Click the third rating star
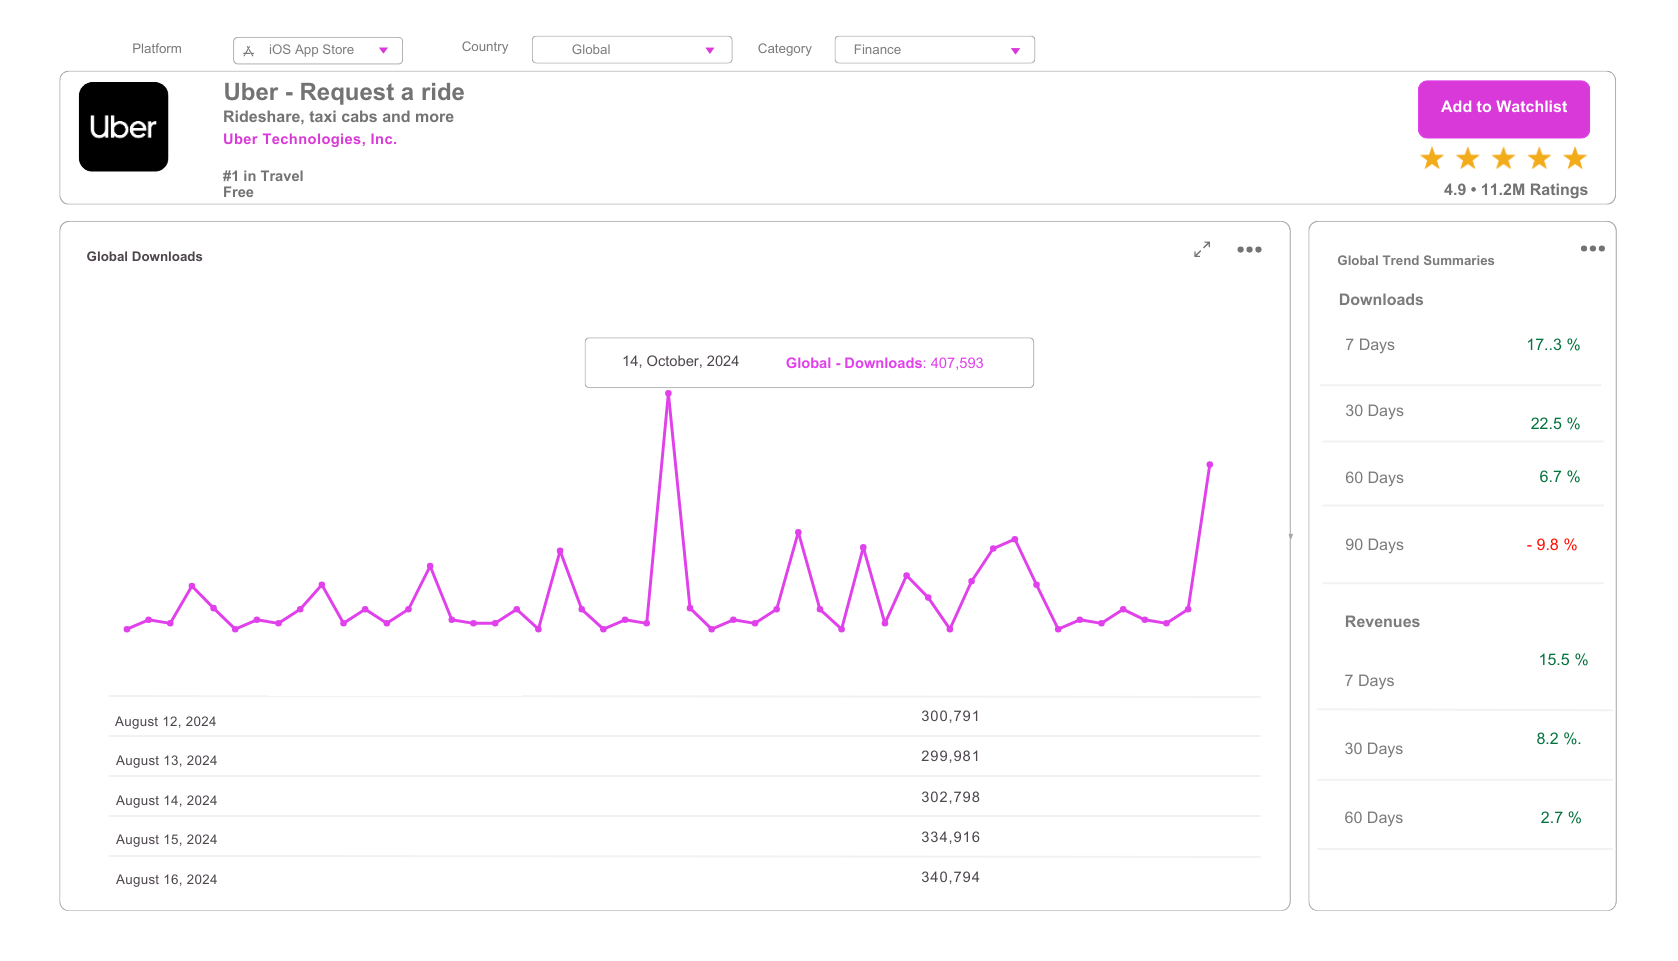The width and height of the screenshot is (1678, 961). tap(1503, 159)
